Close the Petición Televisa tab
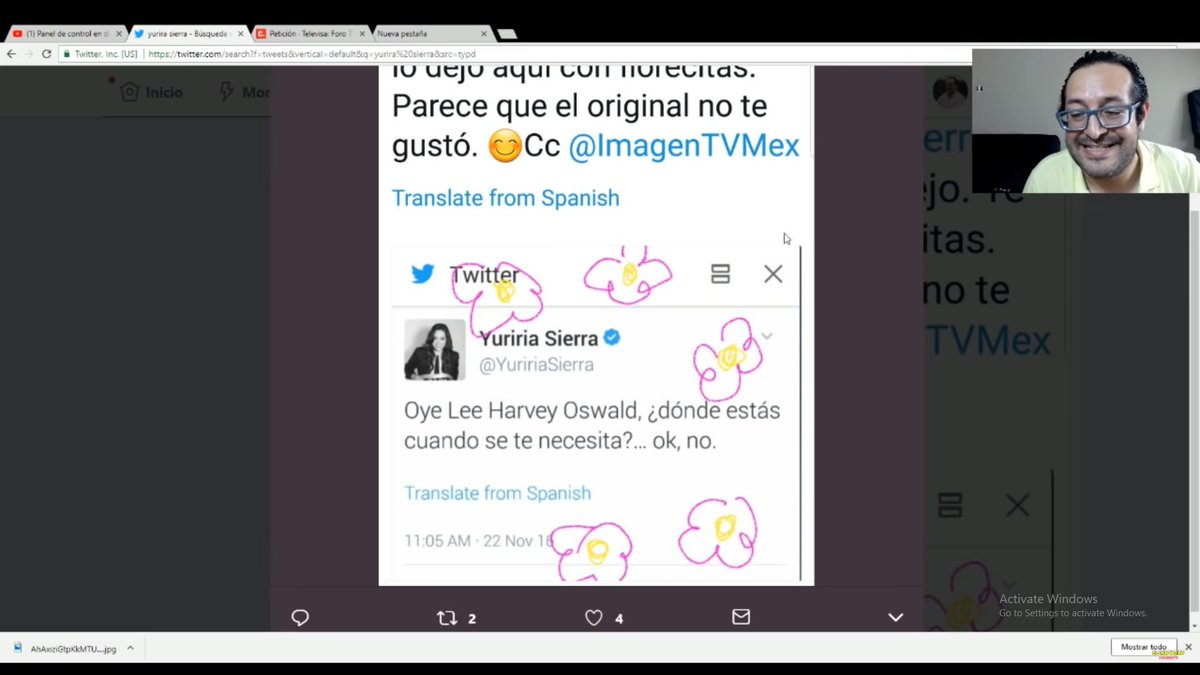 (362, 33)
